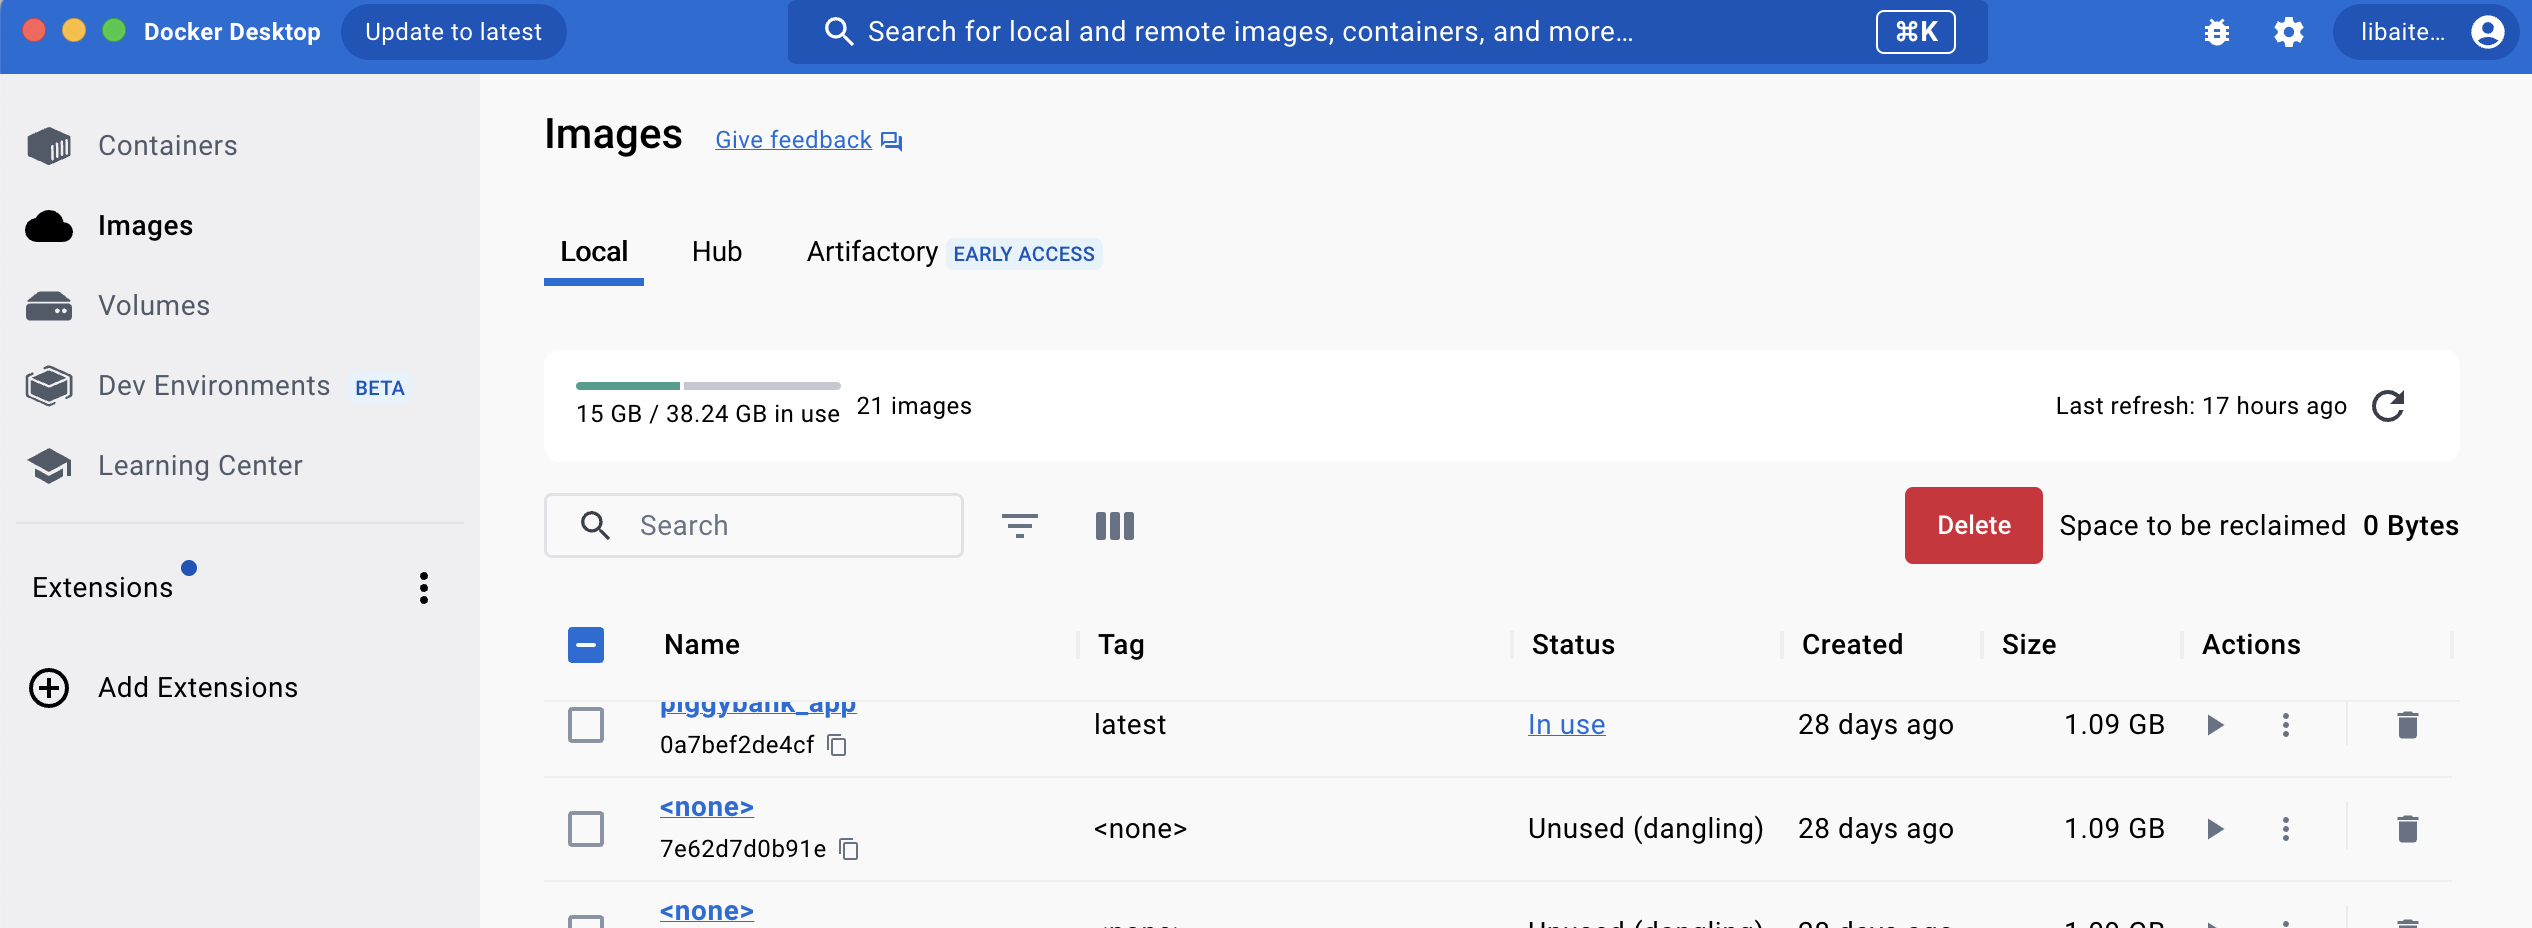2532x928 pixels.
Task: Run the piggybank_app image
Action: [2215, 725]
